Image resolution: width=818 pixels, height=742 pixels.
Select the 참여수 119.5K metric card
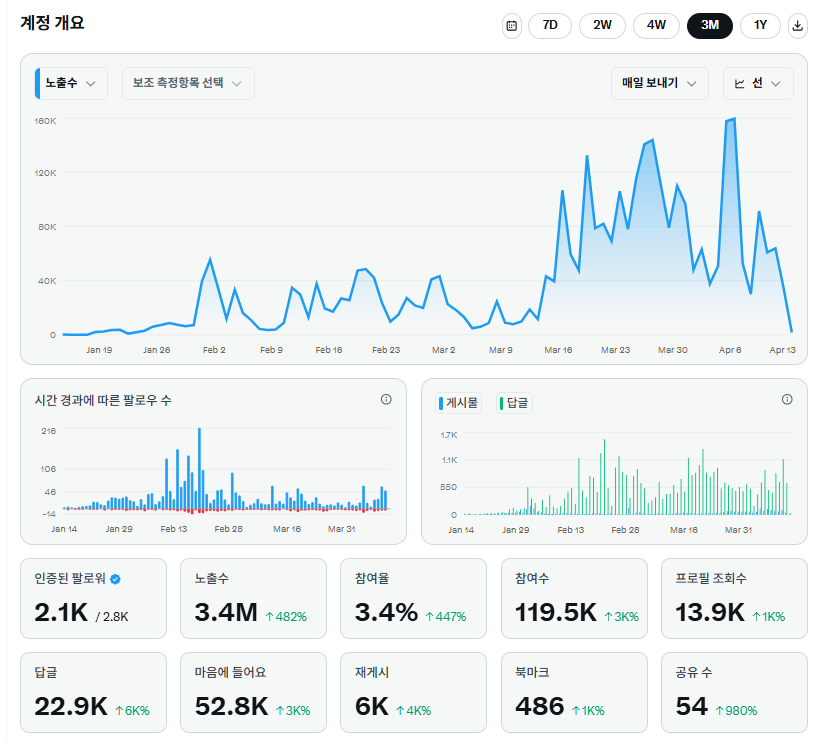click(x=574, y=599)
